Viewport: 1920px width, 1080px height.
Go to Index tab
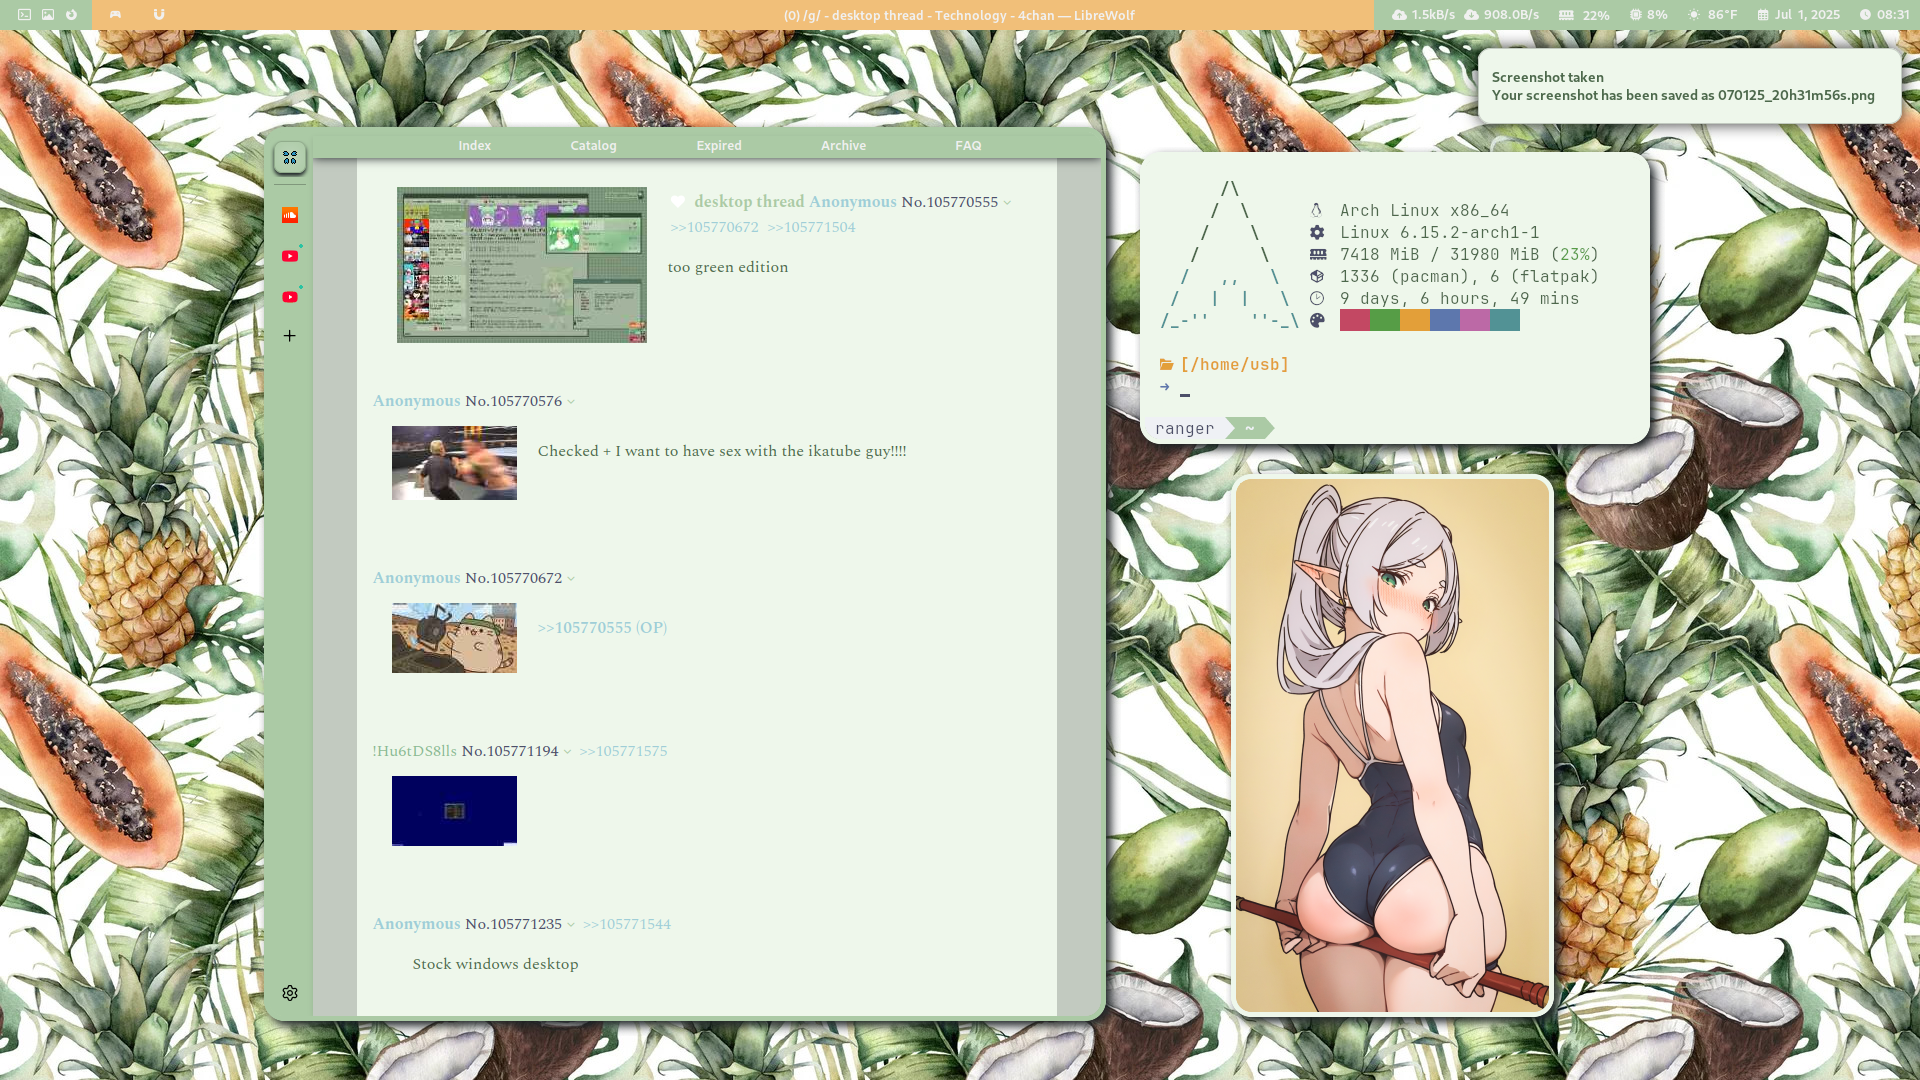(x=474, y=145)
